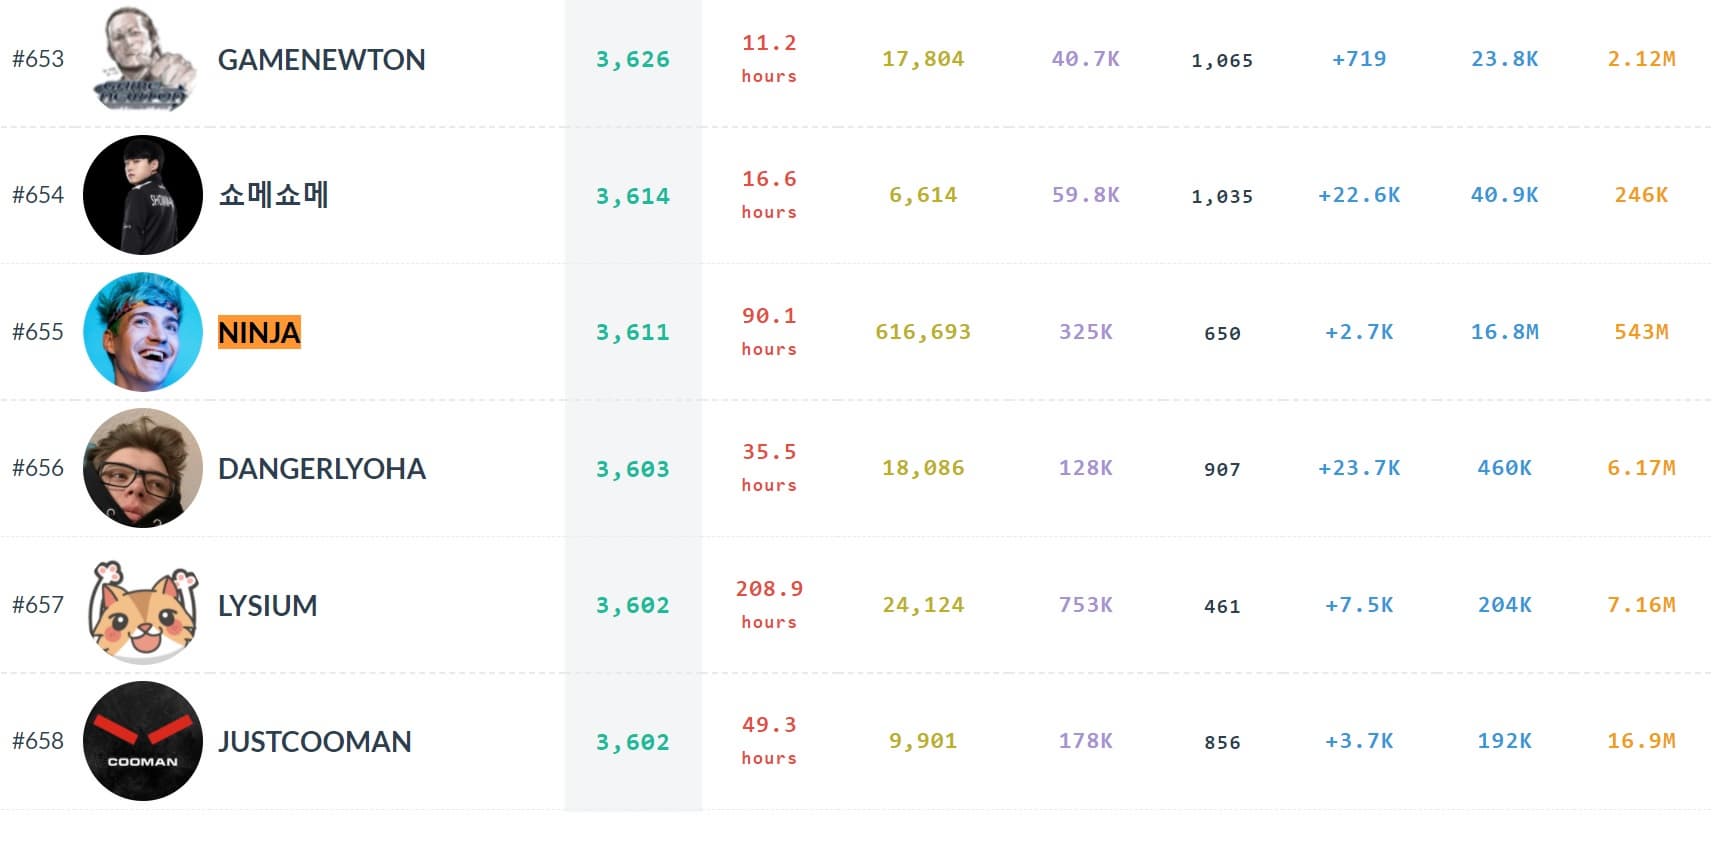Click the 3,626 value for GAMENEWTON
This screenshot has width=1732, height=852.
[633, 60]
